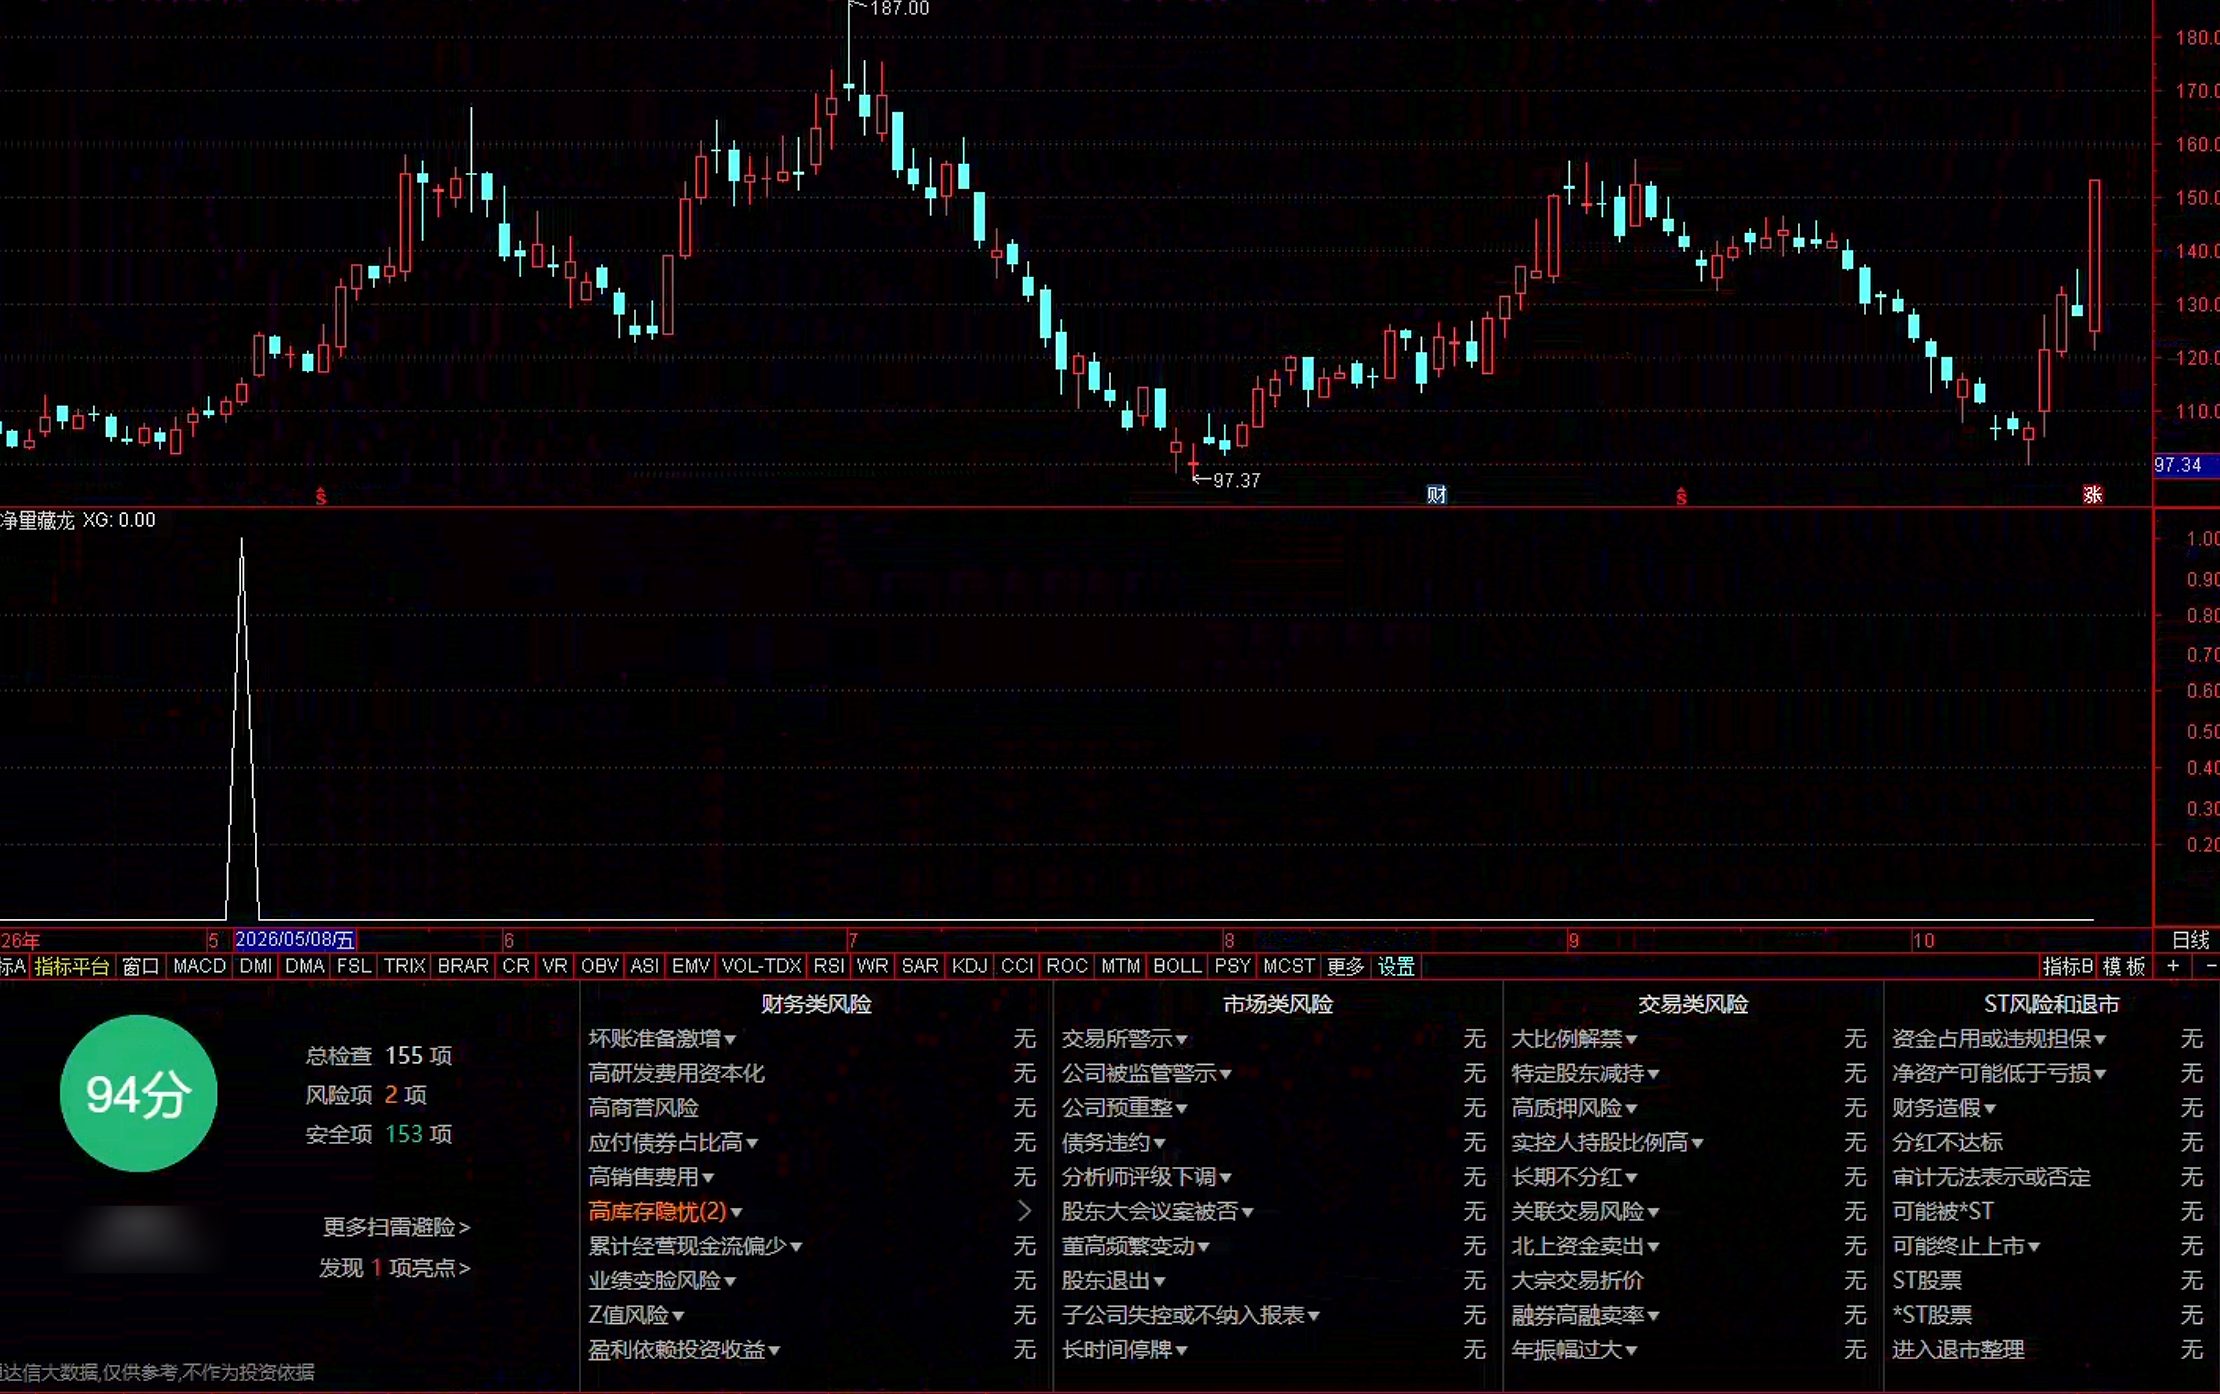Click 模板 template button
This screenshot has height=1394, width=2220.
pos(2124,966)
